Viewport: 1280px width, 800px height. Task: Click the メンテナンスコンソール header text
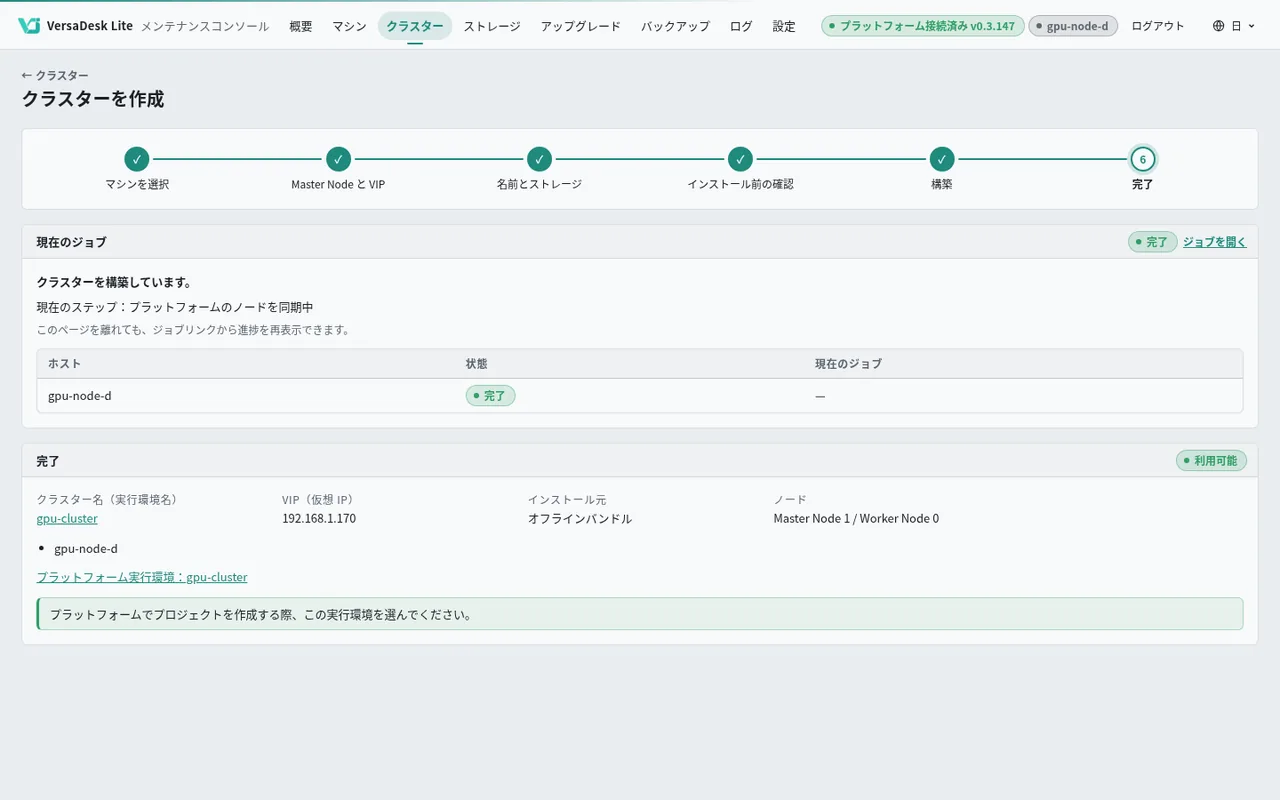205,26
